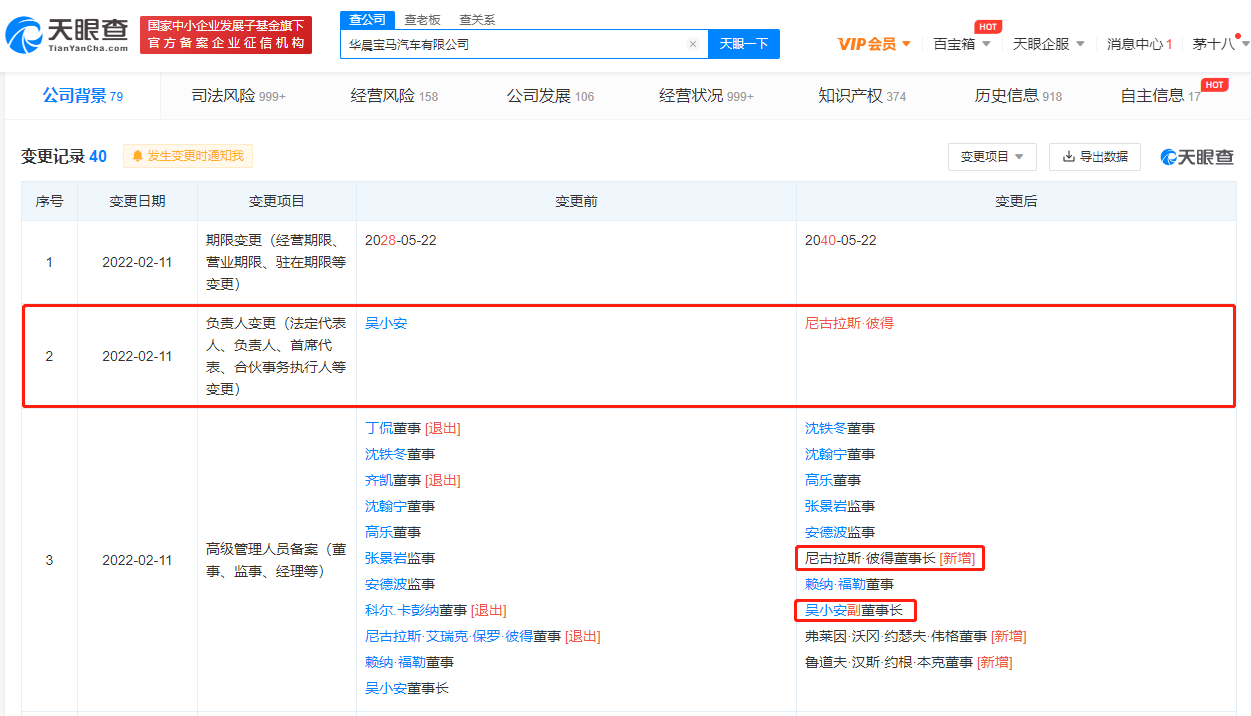Select the 负责人变更 change item cell
Image resolution: width=1251 pixels, height=716 pixels.
tap(277, 357)
